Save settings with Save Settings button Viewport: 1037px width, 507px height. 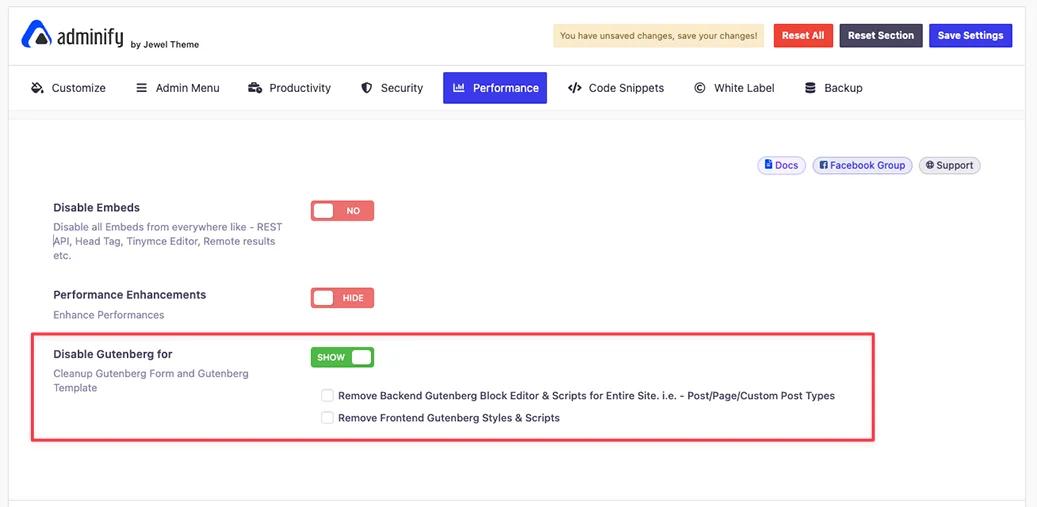[x=970, y=36]
